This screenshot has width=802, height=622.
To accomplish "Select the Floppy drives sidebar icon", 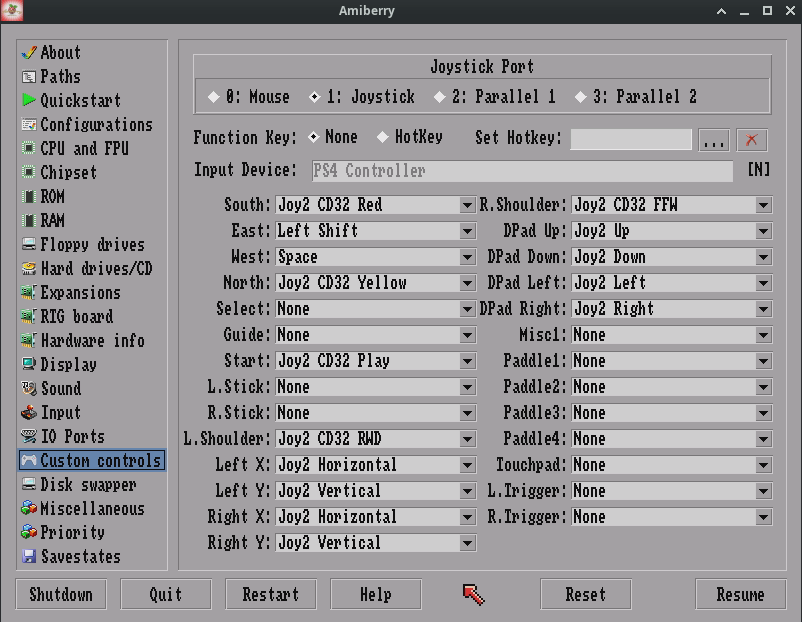I will tap(30, 244).
